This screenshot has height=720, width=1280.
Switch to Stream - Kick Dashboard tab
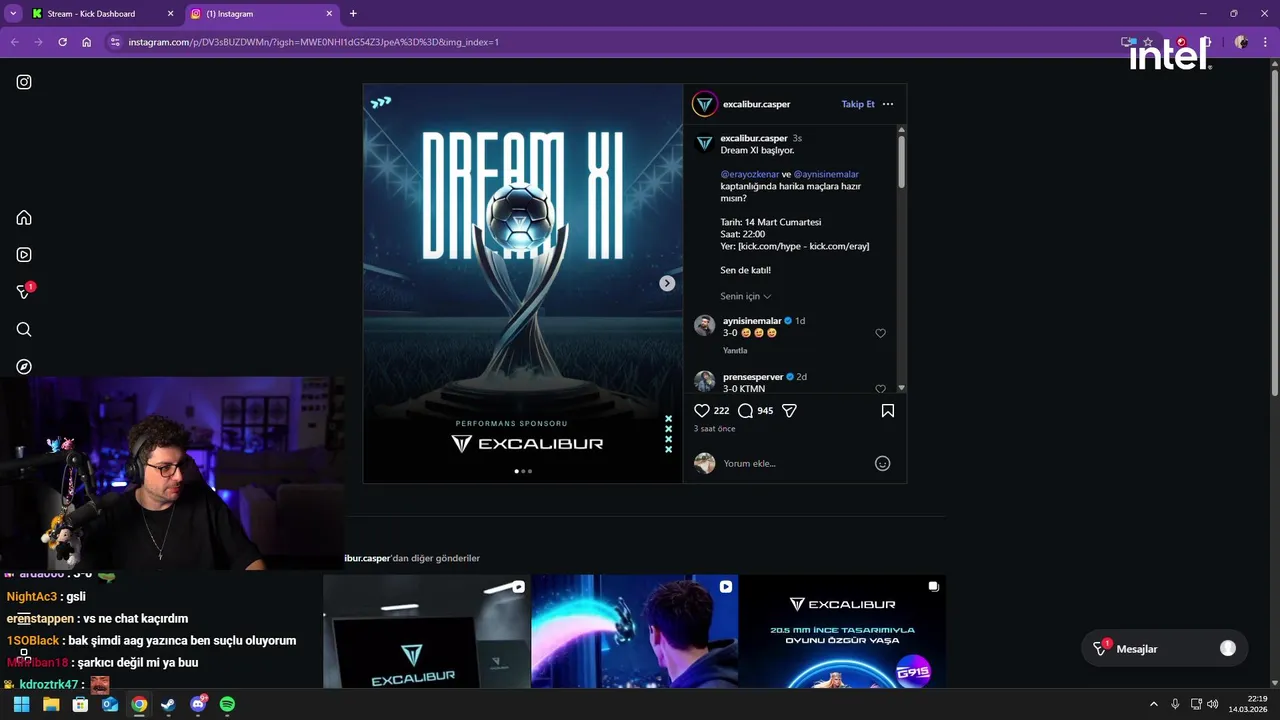point(102,14)
